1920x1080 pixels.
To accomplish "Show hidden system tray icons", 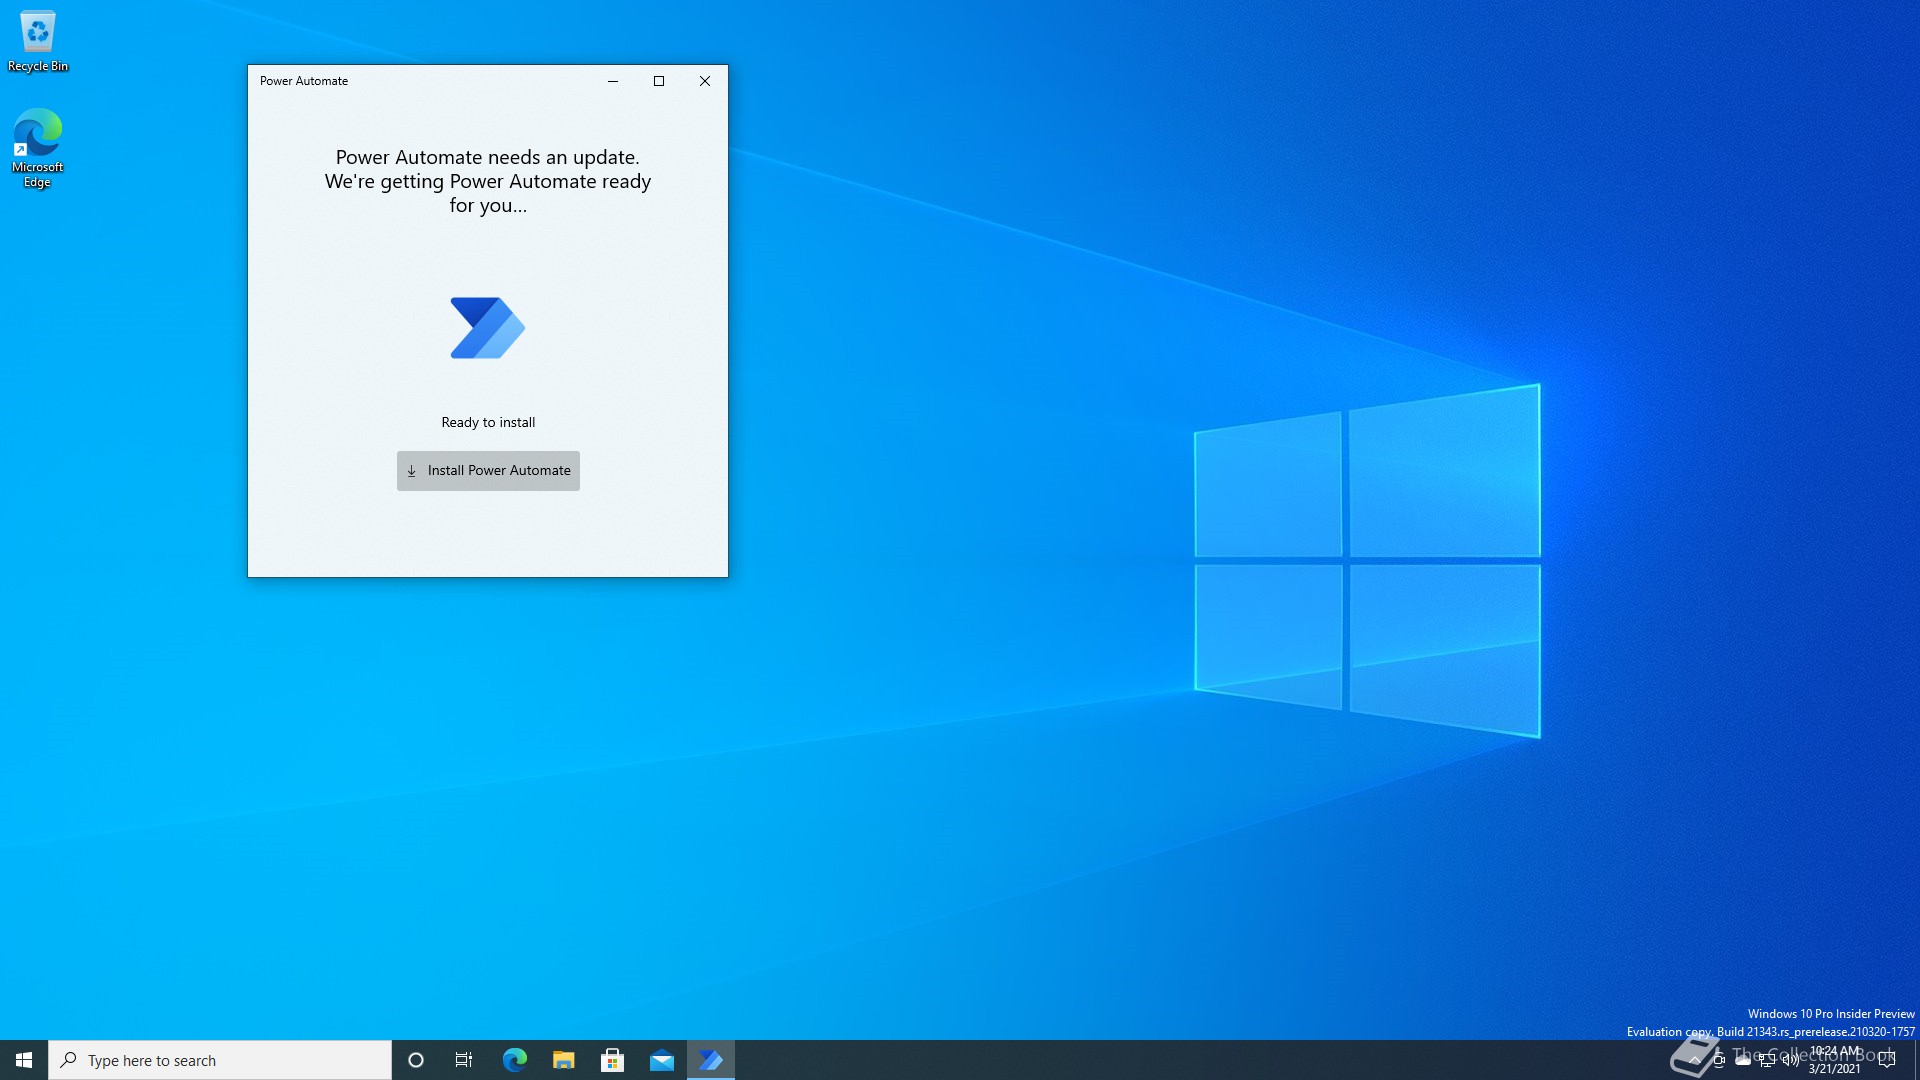I will tap(1694, 1060).
